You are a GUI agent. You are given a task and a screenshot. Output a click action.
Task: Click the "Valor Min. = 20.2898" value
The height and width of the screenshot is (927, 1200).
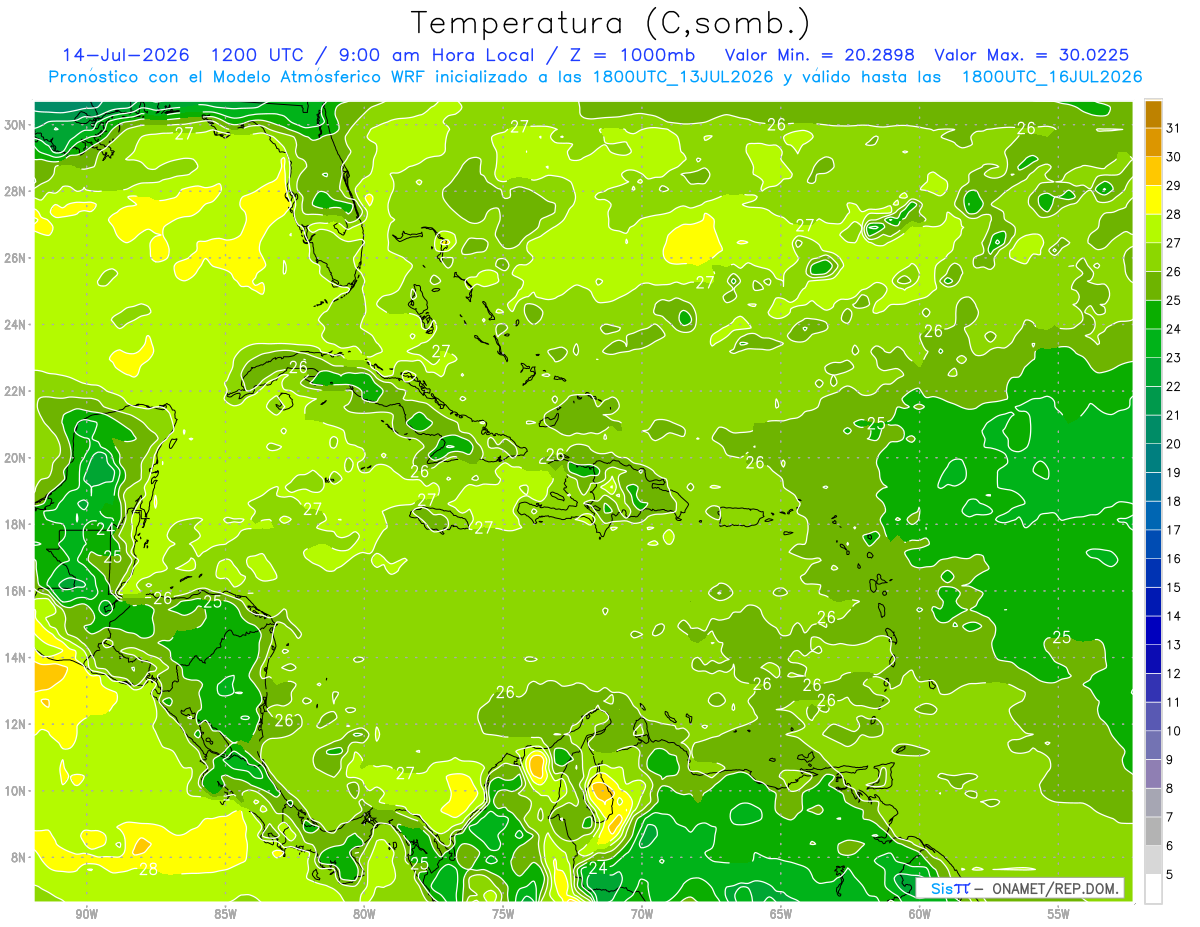[x=818, y=54]
